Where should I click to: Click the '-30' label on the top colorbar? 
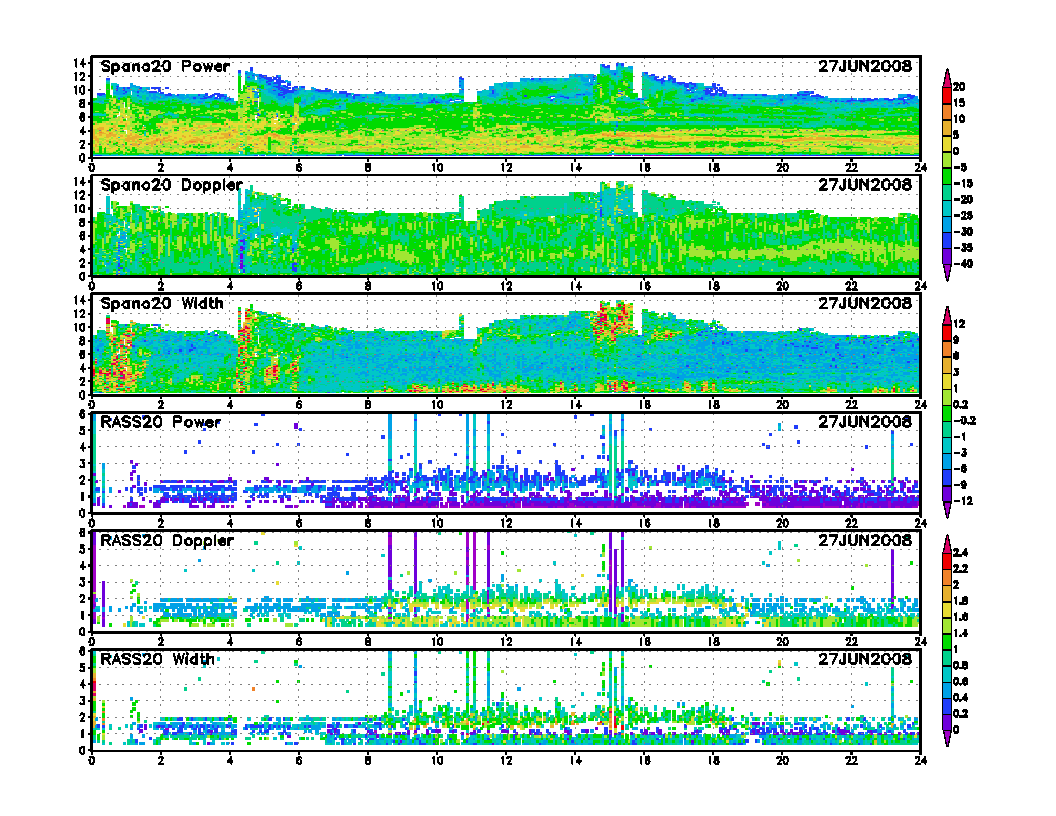(963, 232)
